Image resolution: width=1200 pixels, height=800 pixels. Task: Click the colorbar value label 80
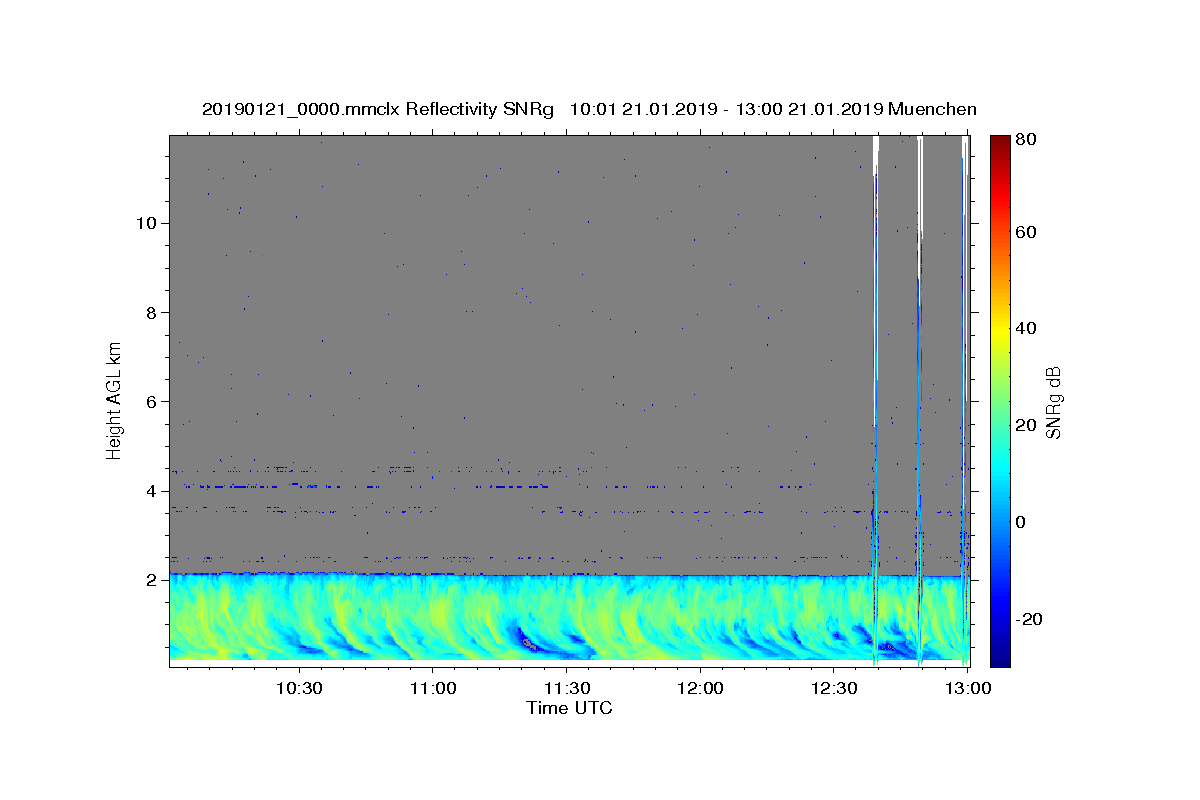tap(1026, 140)
